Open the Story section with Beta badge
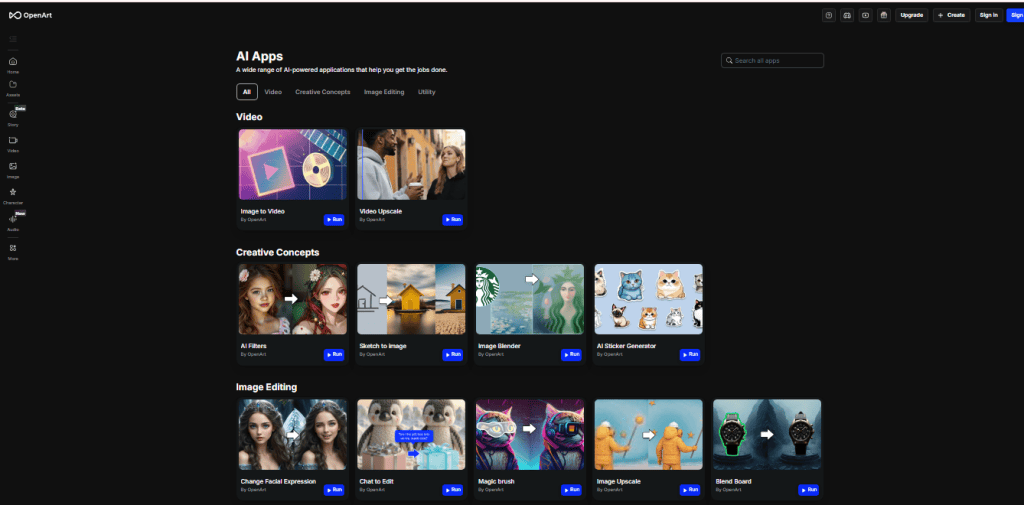Viewport: 1024px width, 505px height. click(x=13, y=115)
